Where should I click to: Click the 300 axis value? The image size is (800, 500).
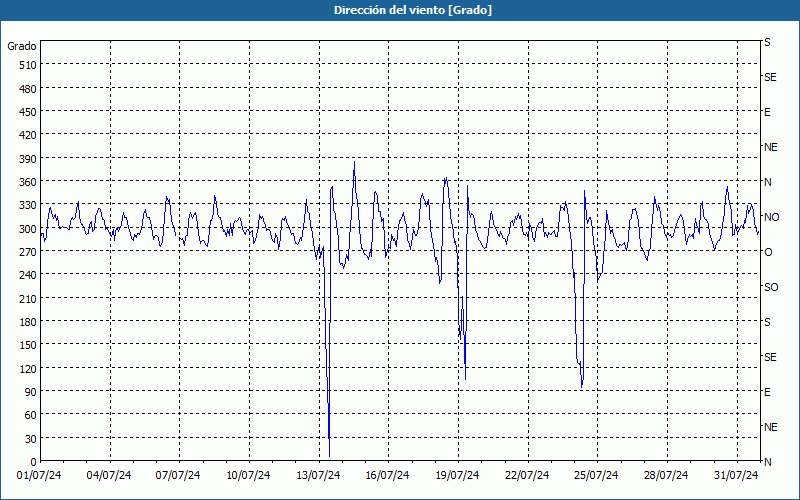[28, 229]
